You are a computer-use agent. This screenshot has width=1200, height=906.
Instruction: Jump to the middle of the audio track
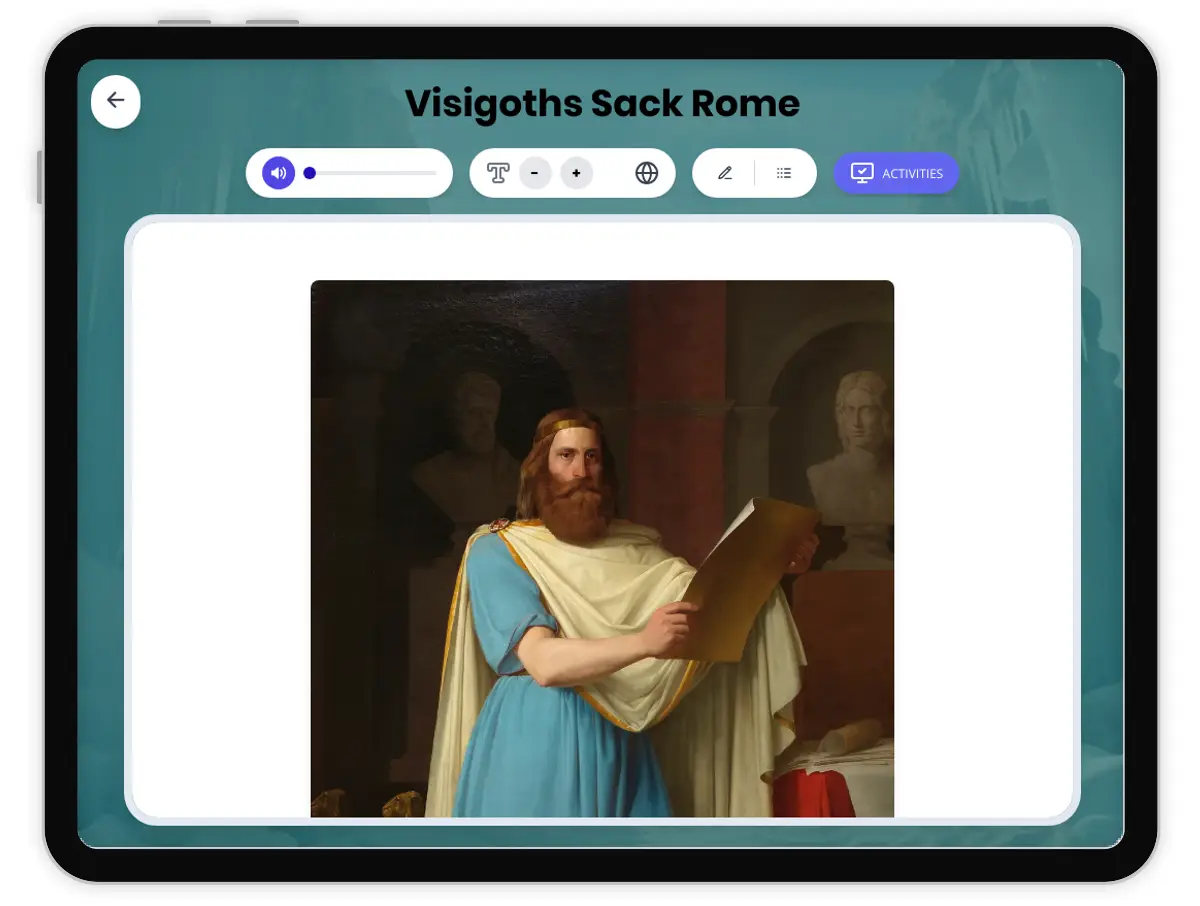(x=373, y=173)
